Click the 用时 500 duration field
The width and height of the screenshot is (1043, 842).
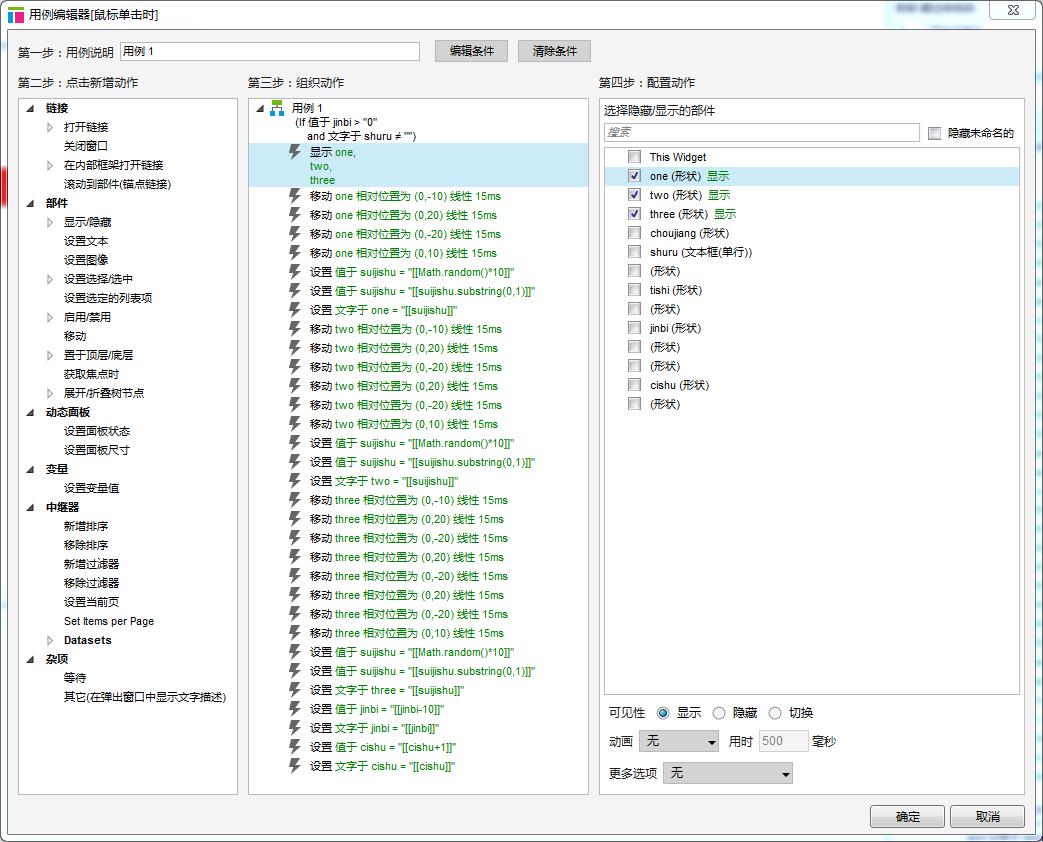coord(783,741)
